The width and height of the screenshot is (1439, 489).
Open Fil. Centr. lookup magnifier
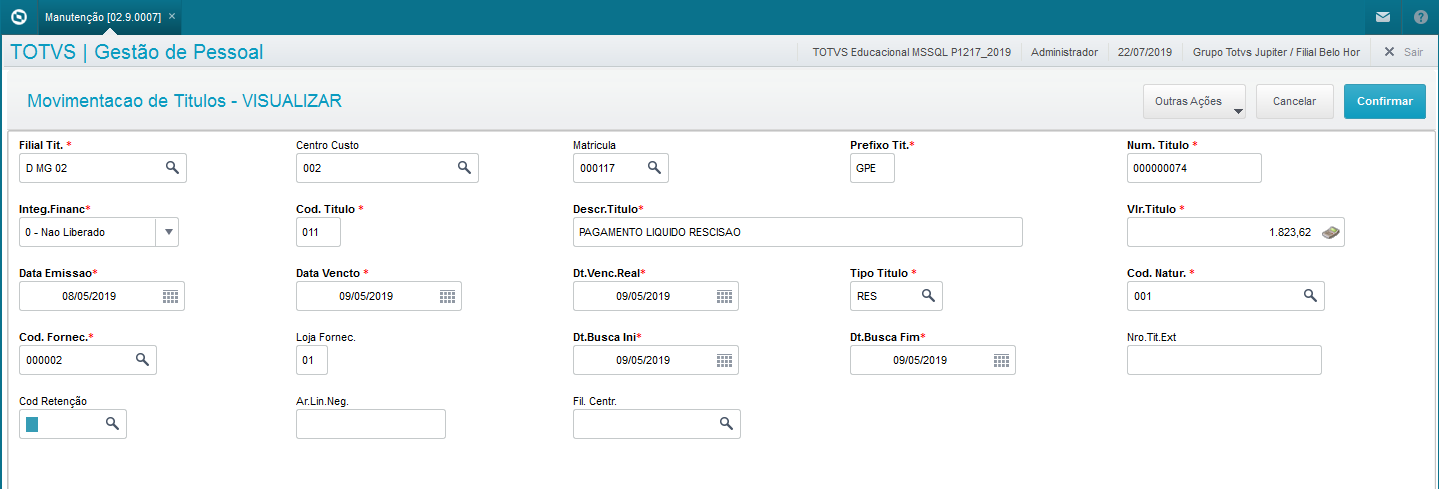pos(726,424)
